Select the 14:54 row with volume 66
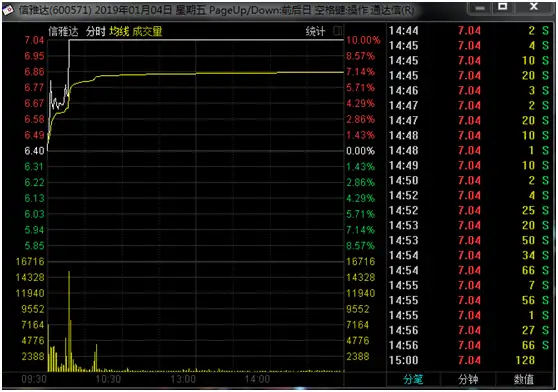558x392 pixels. (469, 270)
